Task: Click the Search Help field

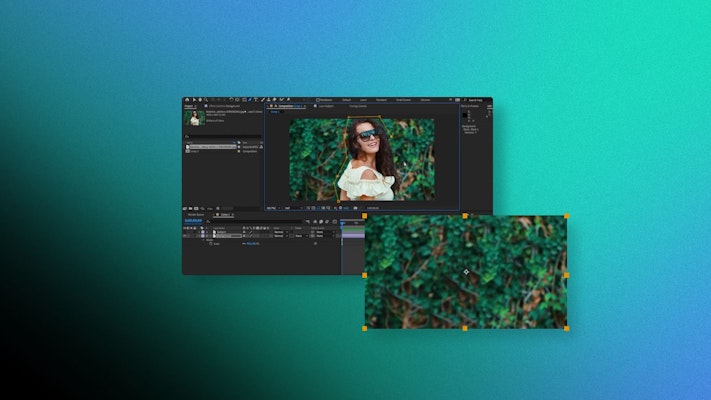Action: pyautogui.click(x=474, y=100)
